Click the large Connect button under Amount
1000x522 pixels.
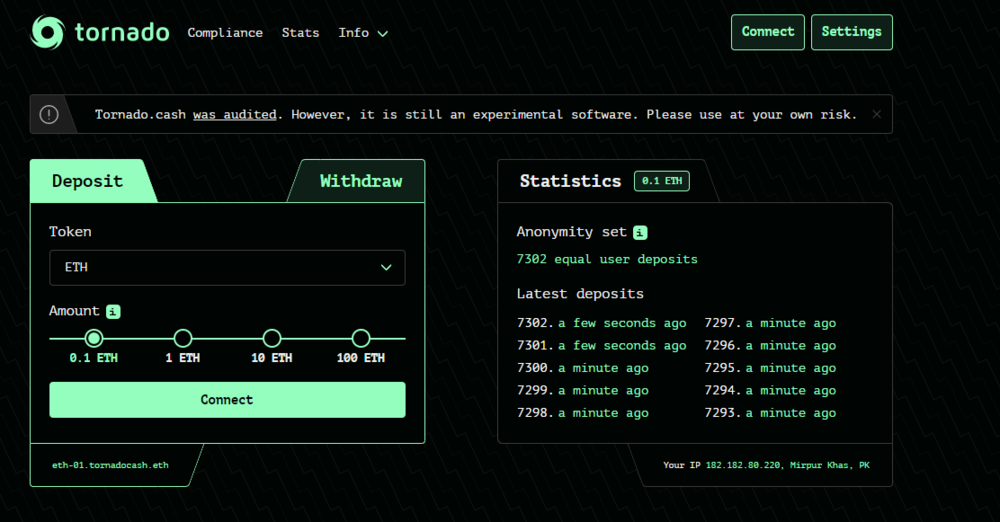pyautogui.click(x=227, y=400)
